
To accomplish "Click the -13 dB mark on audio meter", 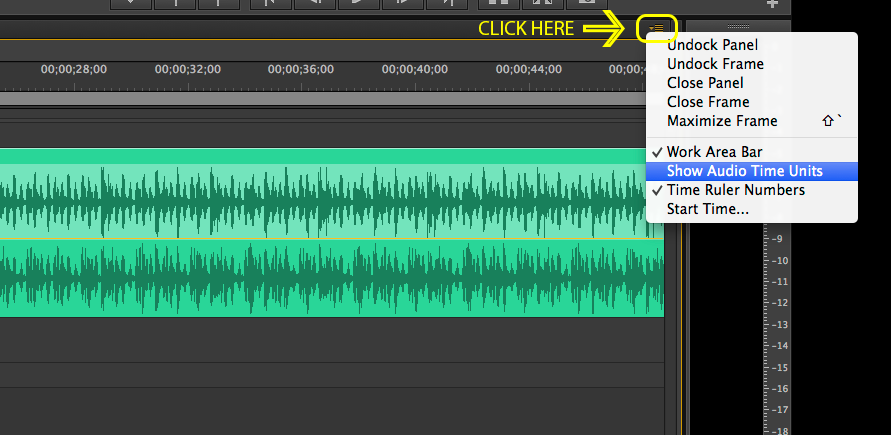I will 780,324.
